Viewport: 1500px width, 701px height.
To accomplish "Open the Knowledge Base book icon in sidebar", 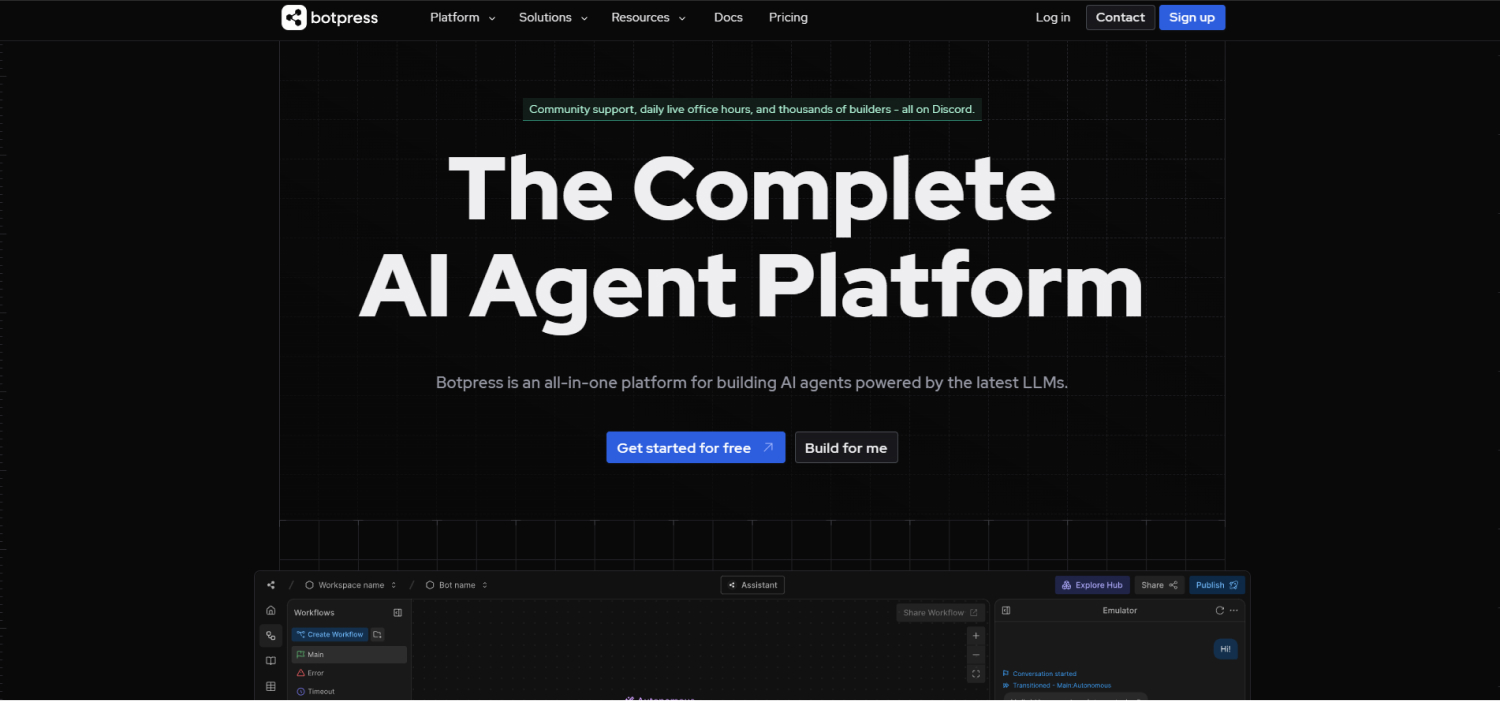I will point(271,661).
